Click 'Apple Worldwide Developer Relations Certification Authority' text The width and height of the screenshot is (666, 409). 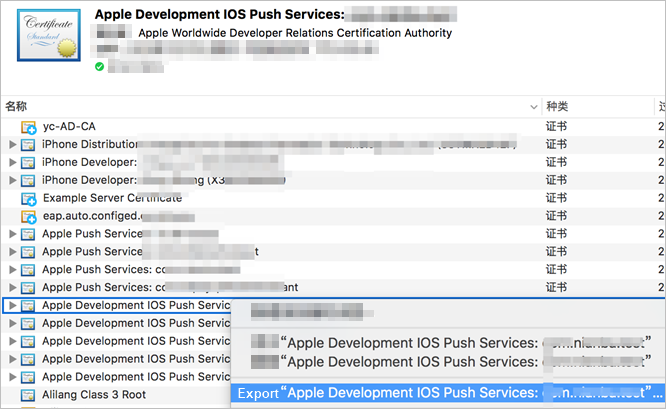click(x=295, y=33)
